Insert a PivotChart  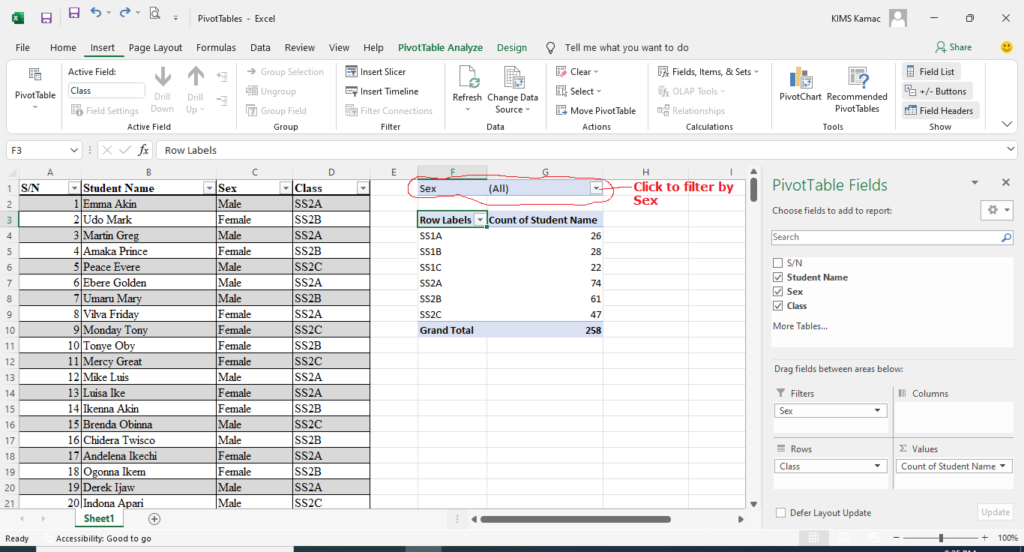click(800, 84)
